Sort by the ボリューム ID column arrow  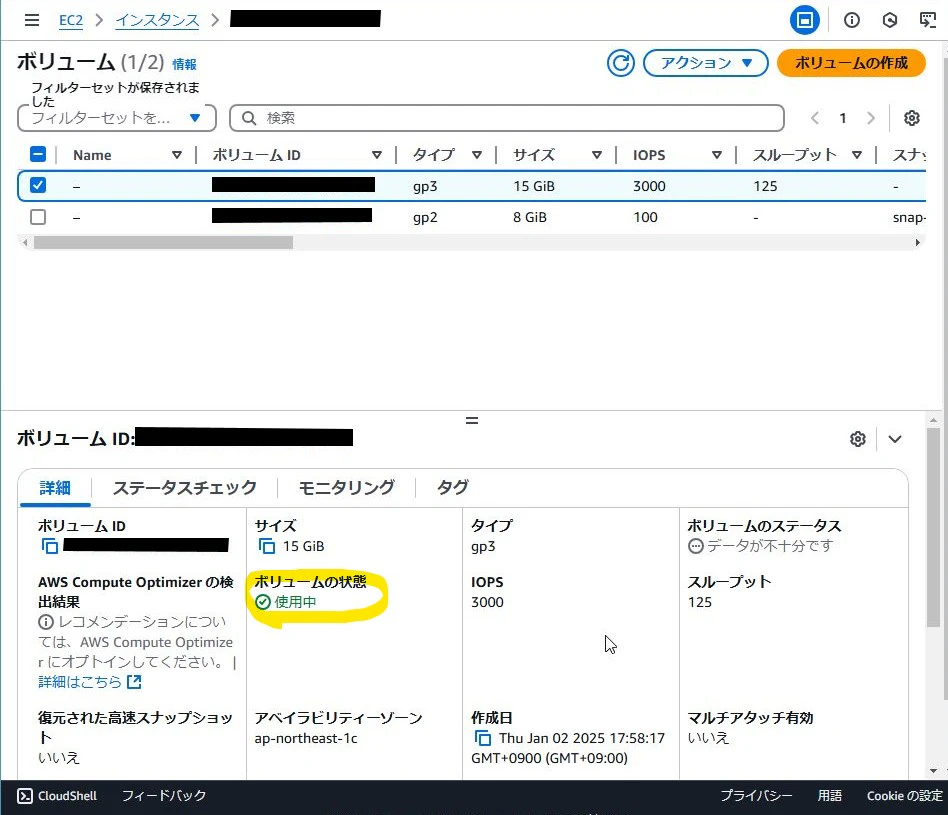(x=377, y=155)
